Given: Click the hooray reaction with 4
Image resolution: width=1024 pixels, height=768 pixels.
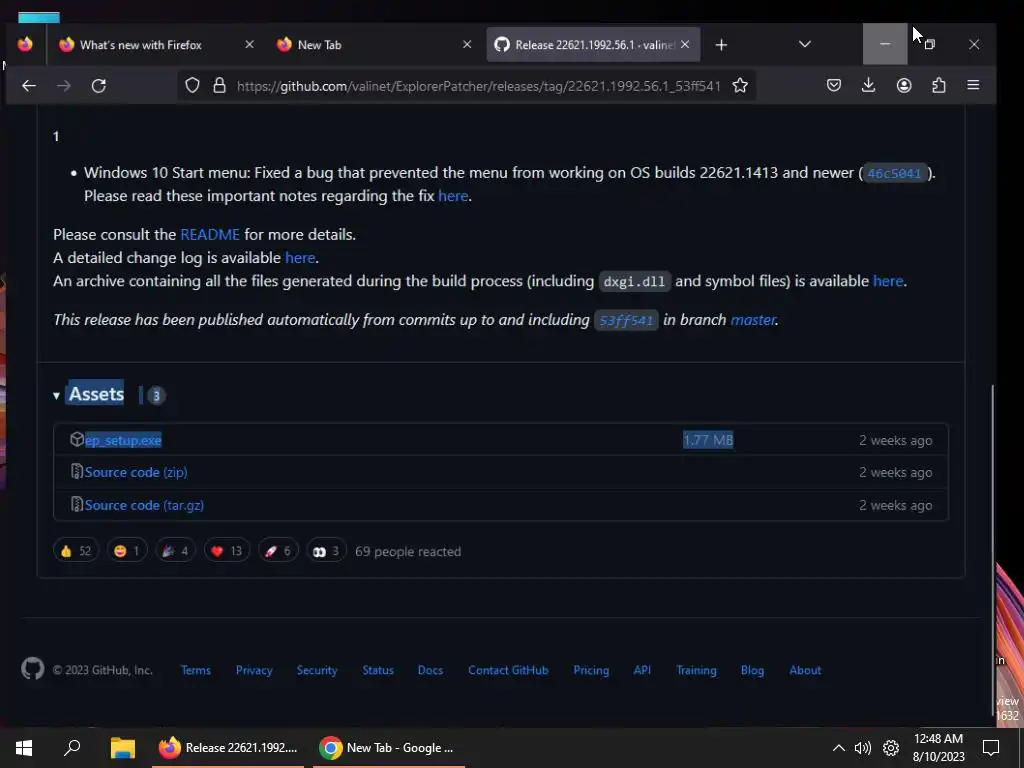Looking at the screenshot, I should pyautogui.click(x=175, y=551).
